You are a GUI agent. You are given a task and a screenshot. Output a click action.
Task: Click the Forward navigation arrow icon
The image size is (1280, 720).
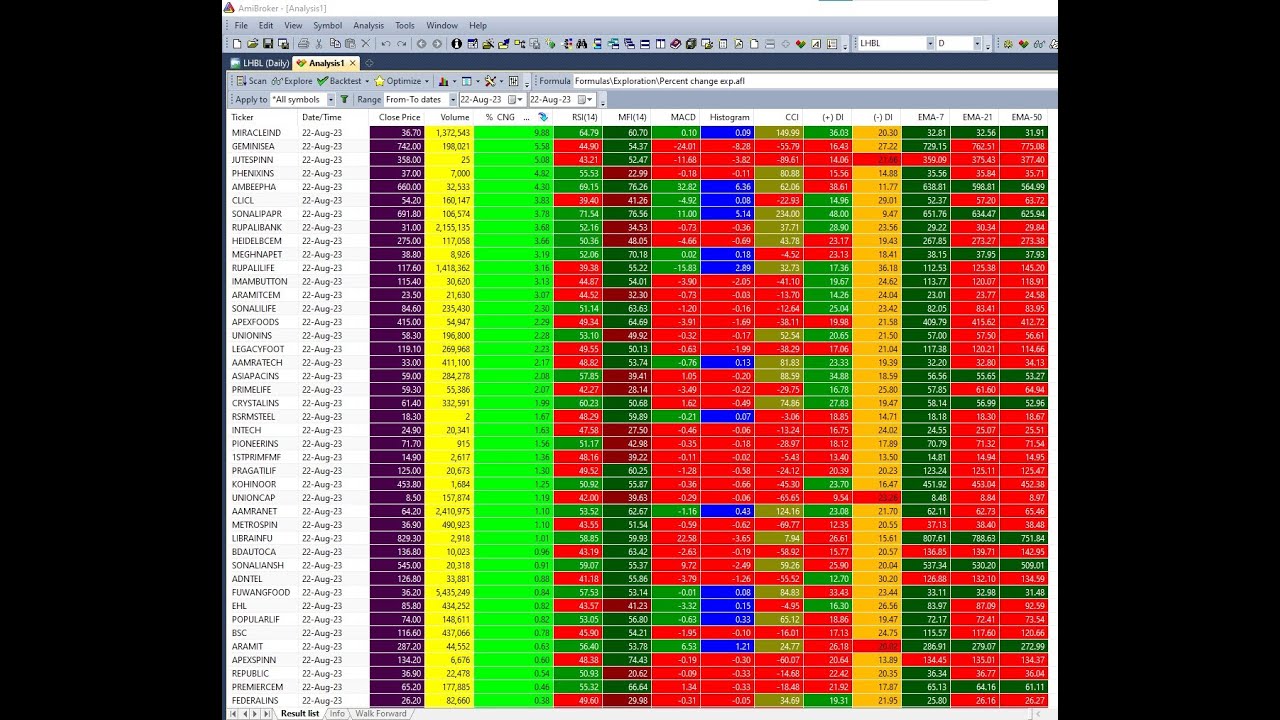pos(437,43)
